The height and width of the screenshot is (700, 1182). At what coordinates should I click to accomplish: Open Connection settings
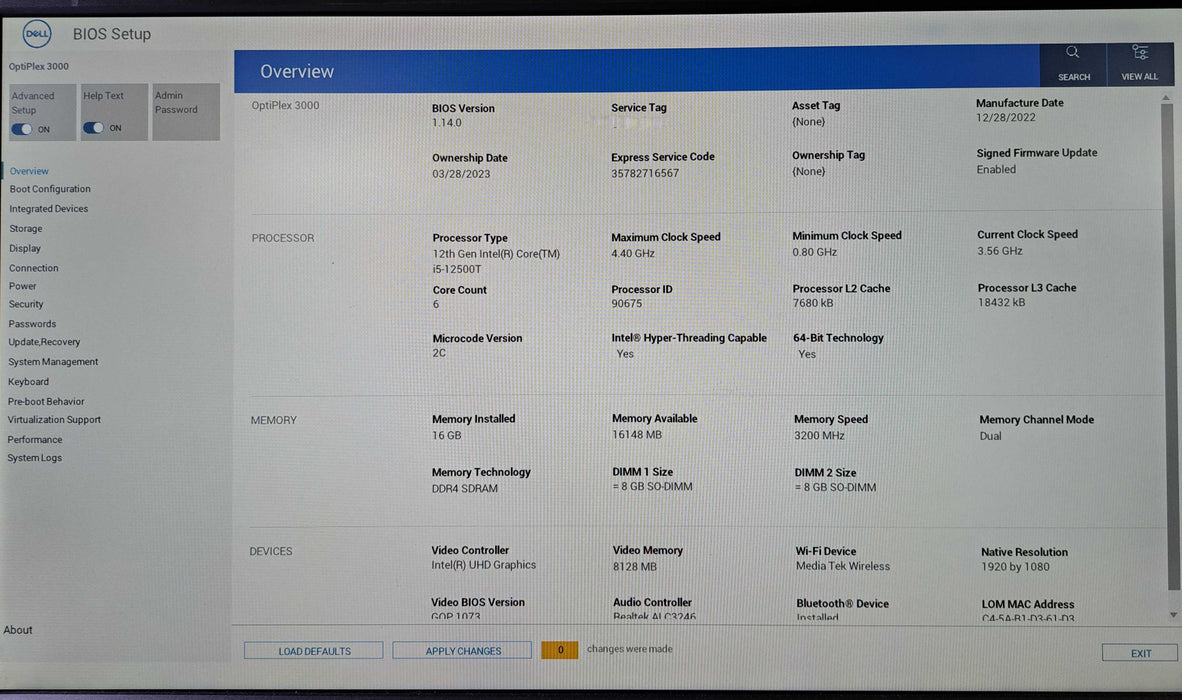(33, 268)
